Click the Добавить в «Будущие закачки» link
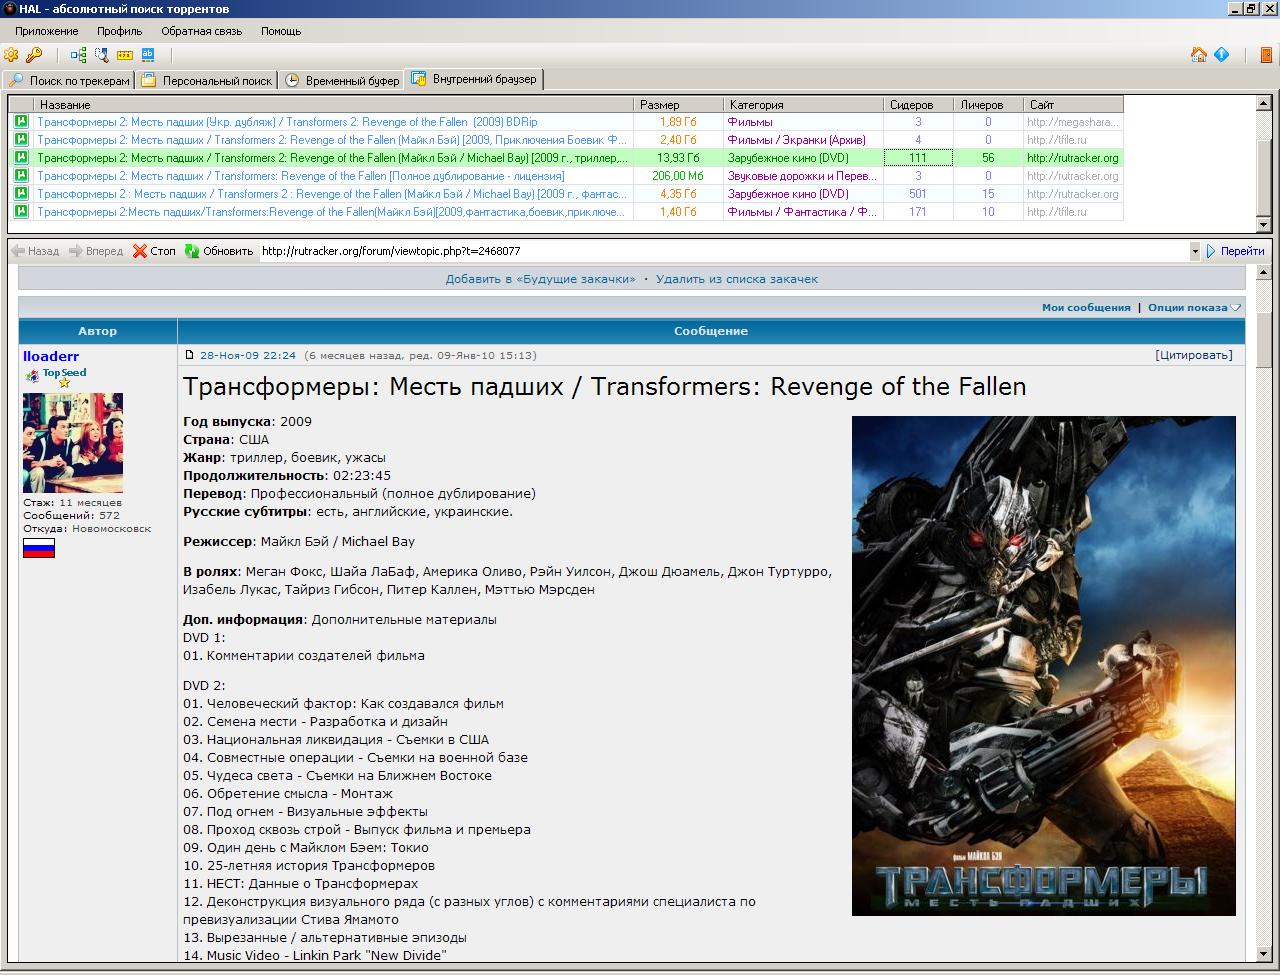 (540, 279)
